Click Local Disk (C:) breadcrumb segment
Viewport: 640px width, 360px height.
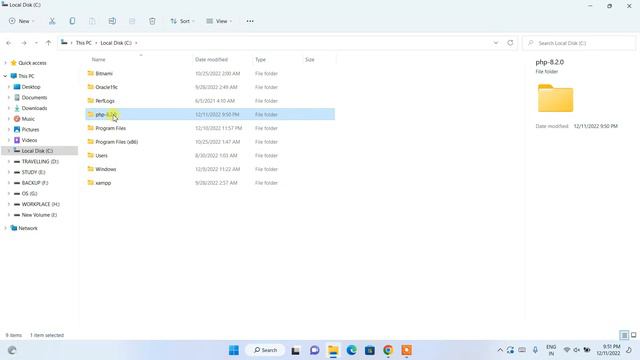point(116,43)
